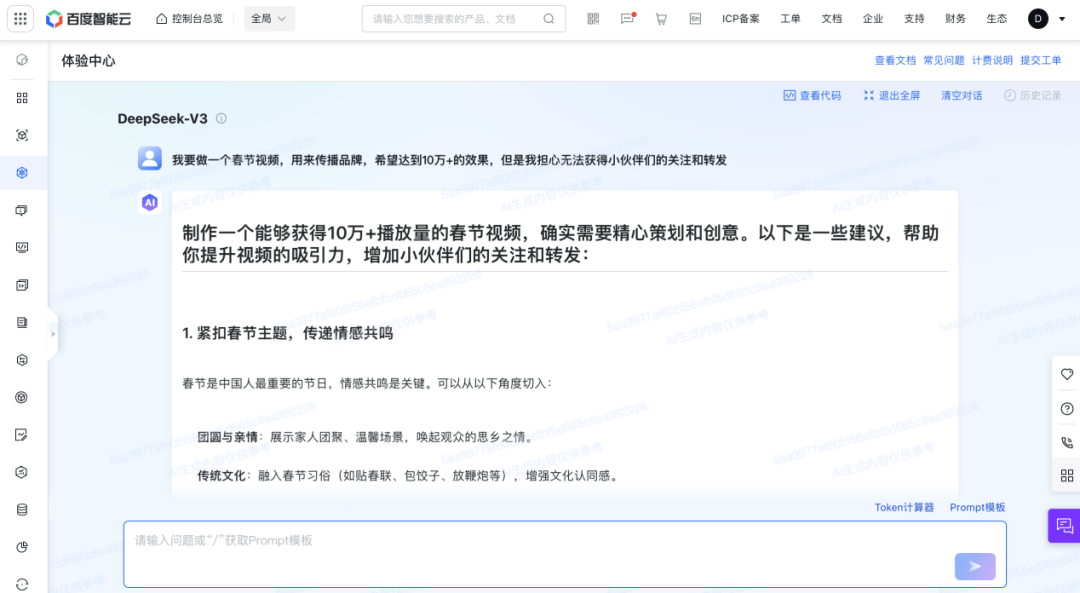Open the nine-dot product menu icon
The height and width of the screenshot is (593, 1080).
[x=21, y=19]
